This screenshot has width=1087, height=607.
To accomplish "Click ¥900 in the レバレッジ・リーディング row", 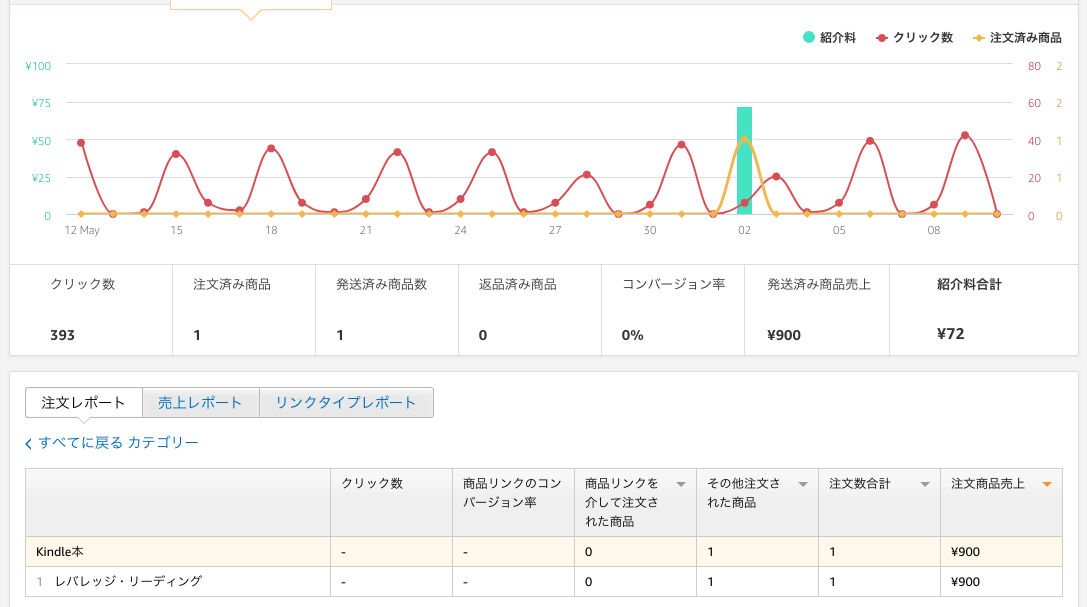I will pos(966,582).
